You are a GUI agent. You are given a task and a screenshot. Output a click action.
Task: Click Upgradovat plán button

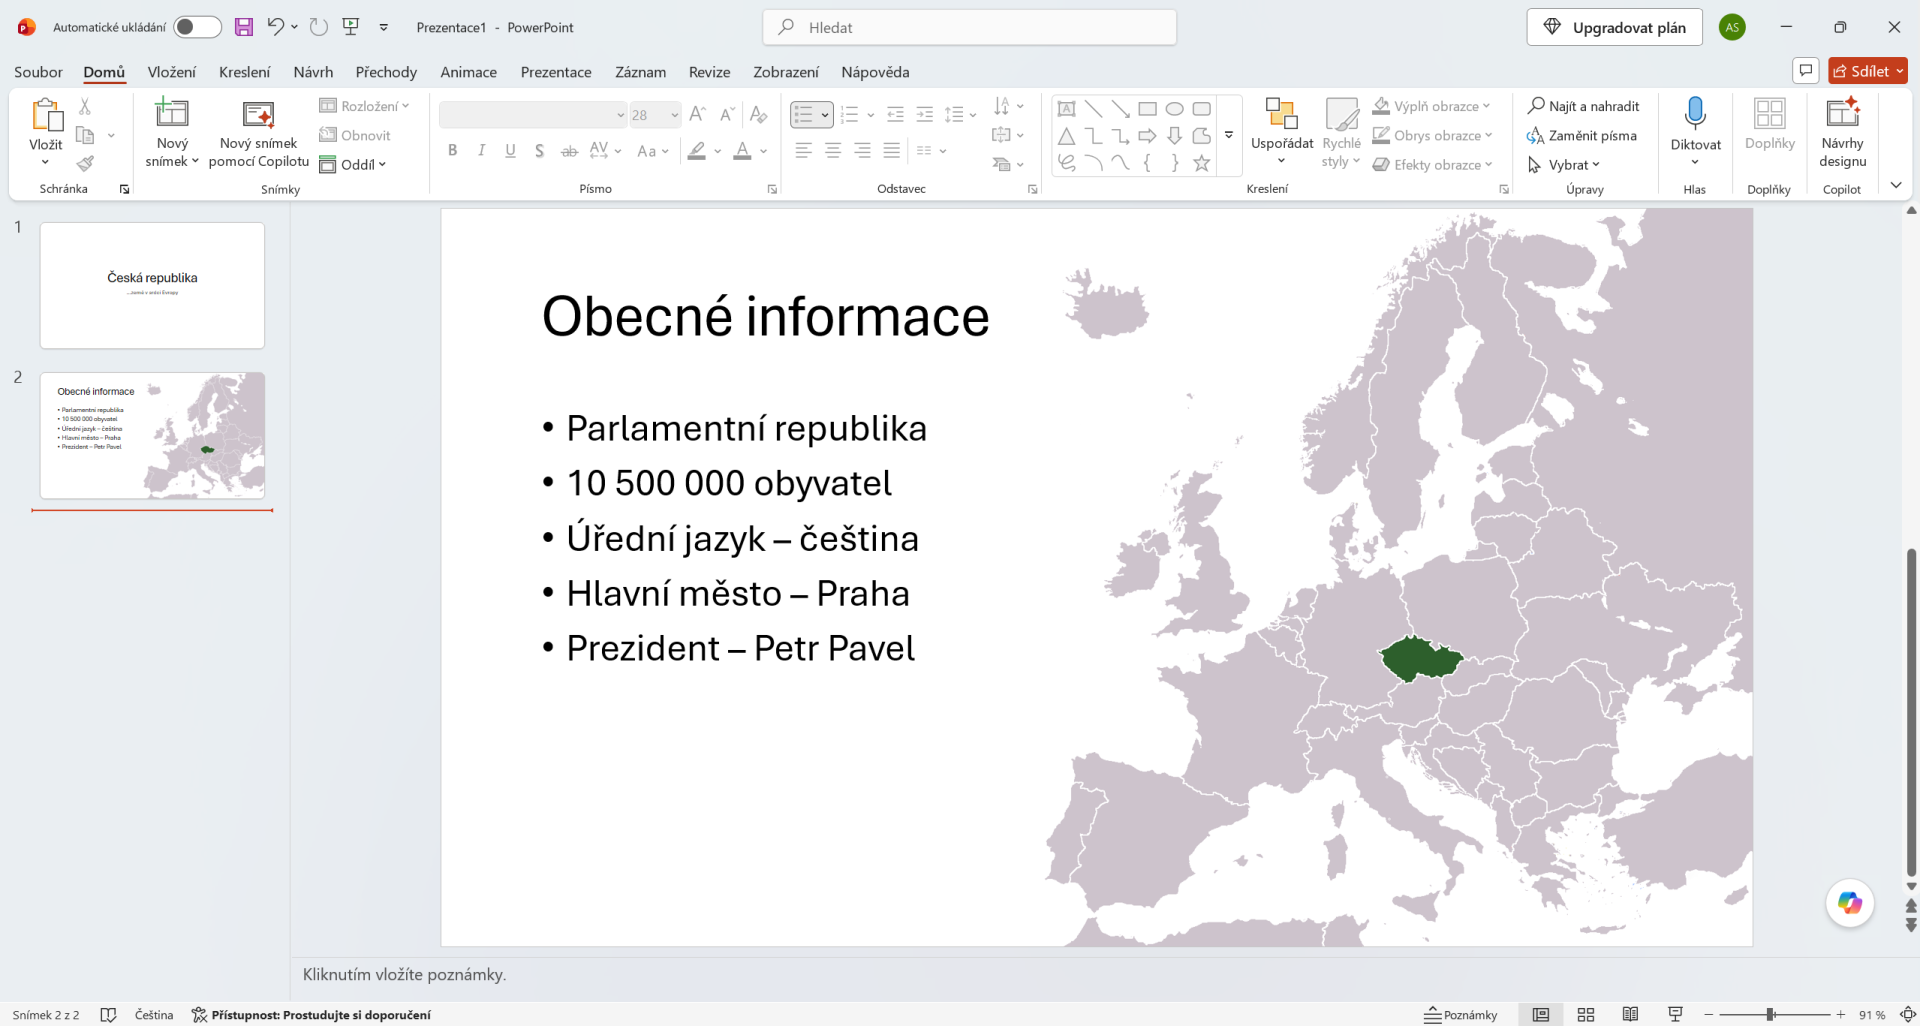pos(1614,27)
